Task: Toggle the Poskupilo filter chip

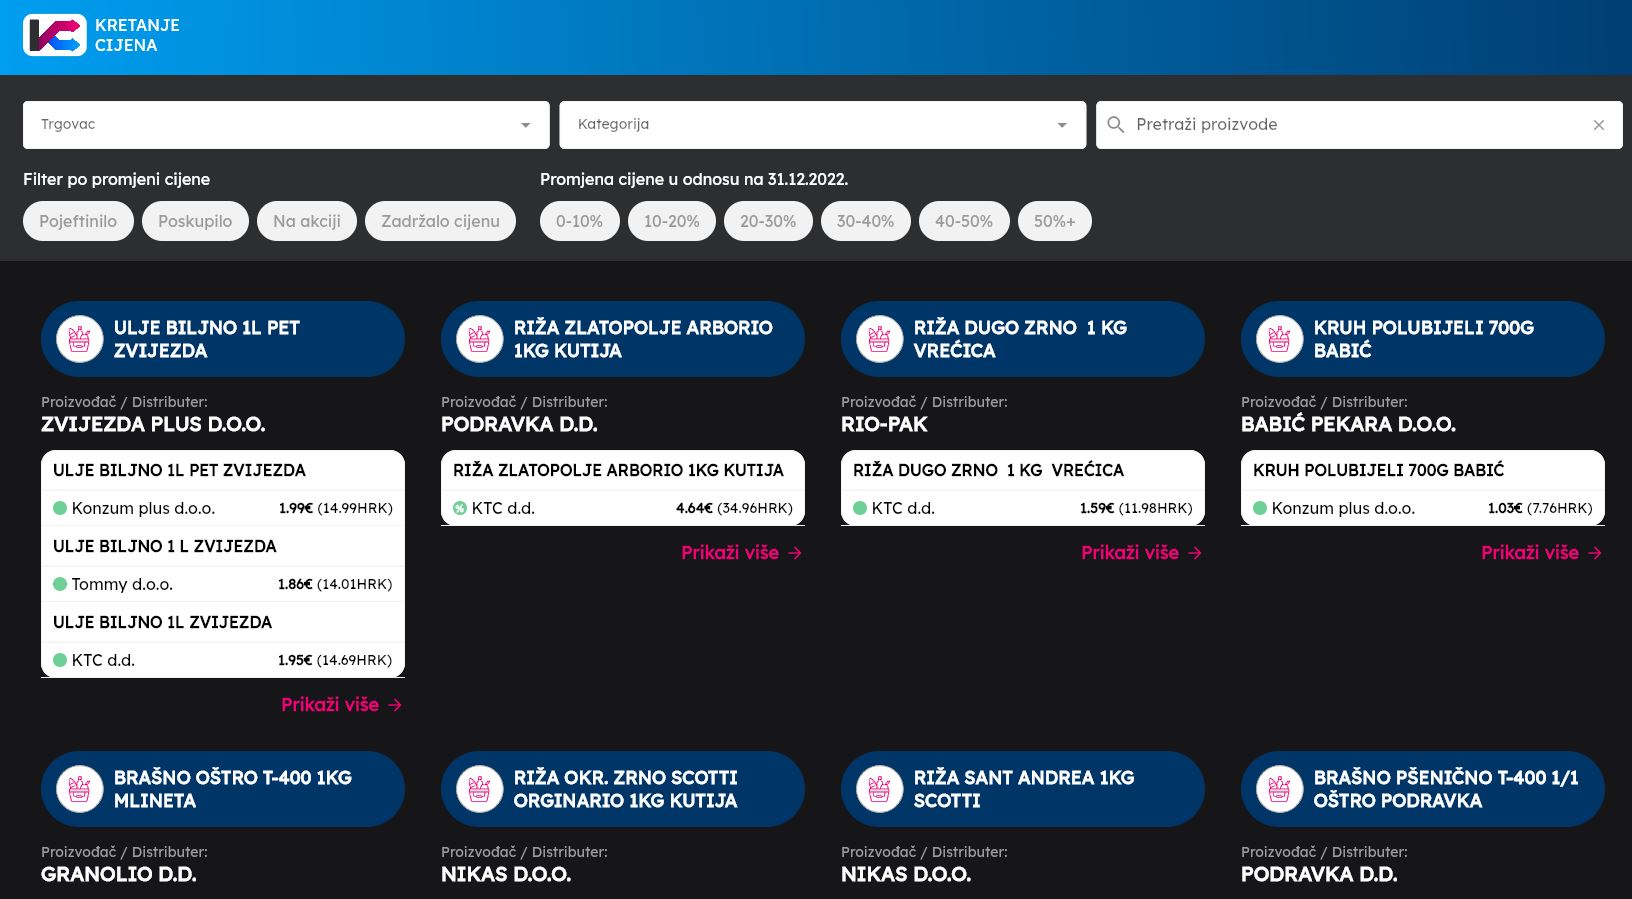Action: click(x=195, y=221)
